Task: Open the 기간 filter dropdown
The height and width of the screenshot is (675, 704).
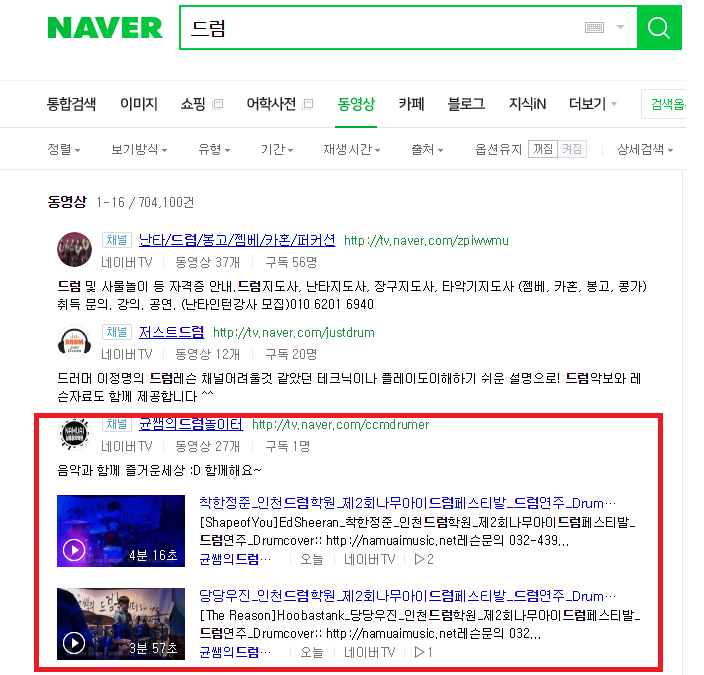Action: (277, 150)
